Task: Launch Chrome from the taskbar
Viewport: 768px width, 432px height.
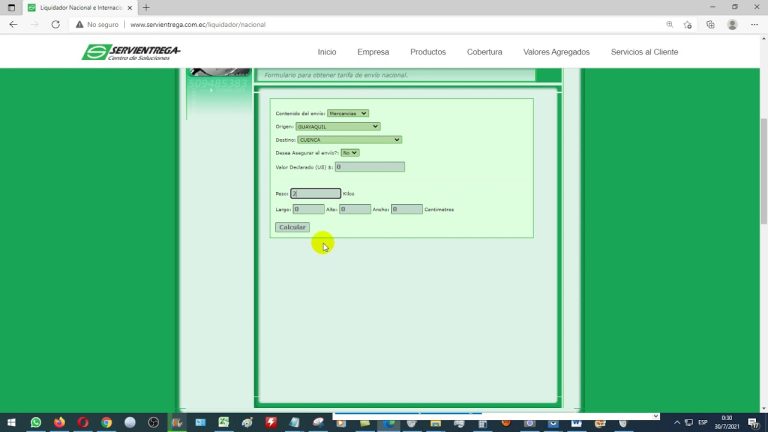Action: [x=106, y=423]
